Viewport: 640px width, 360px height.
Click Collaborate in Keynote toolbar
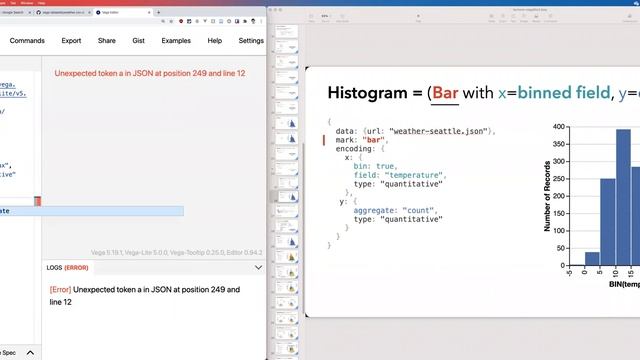[630, 18]
